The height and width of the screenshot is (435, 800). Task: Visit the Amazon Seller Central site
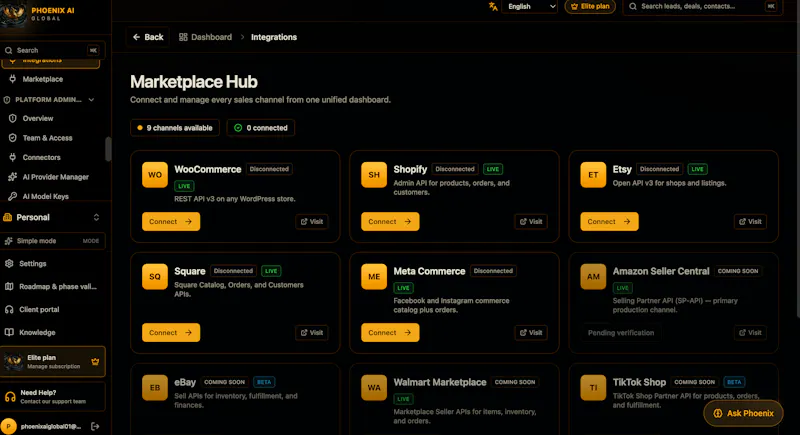click(x=750, y=332)
